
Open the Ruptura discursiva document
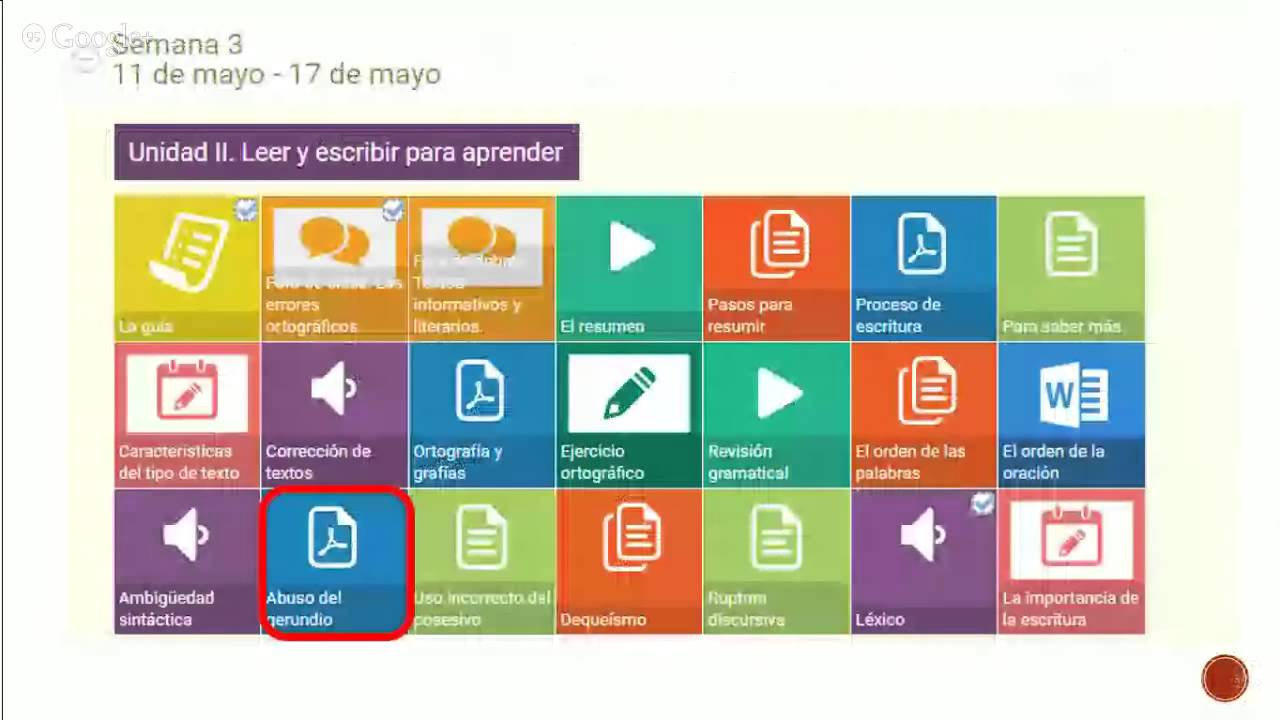coord(776,562)
